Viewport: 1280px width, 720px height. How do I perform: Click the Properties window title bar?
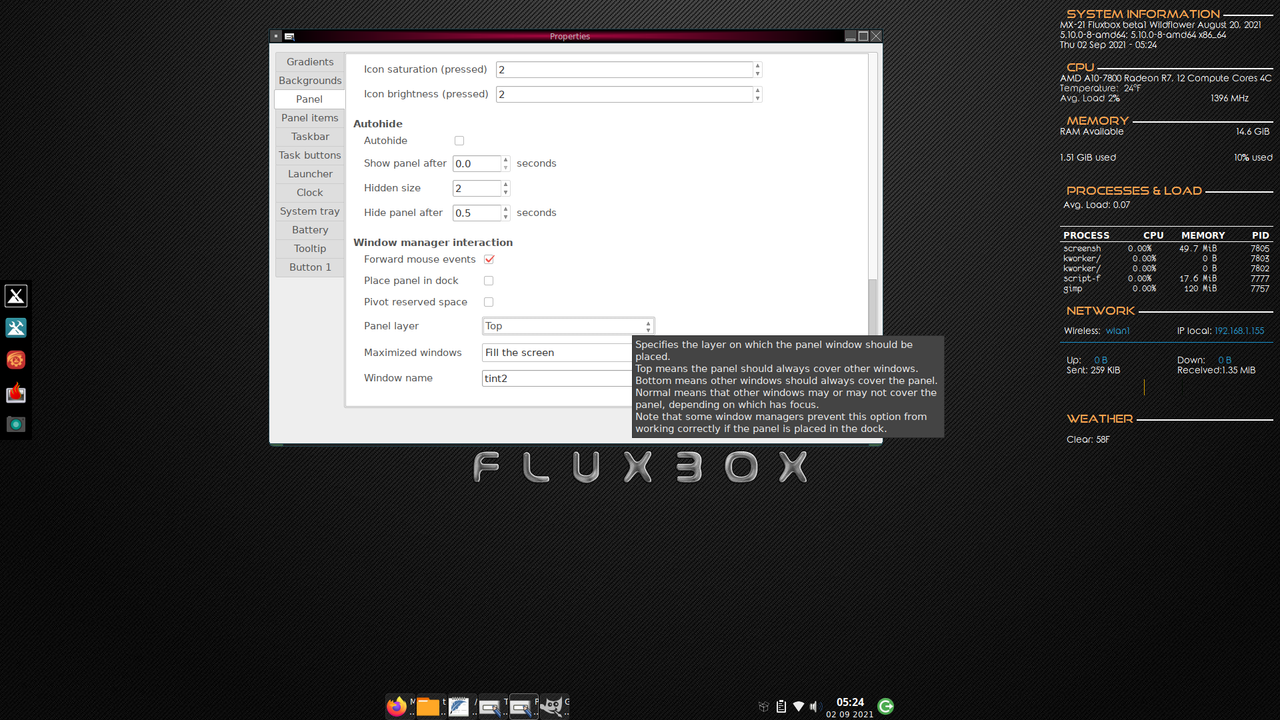coord(570,36)
